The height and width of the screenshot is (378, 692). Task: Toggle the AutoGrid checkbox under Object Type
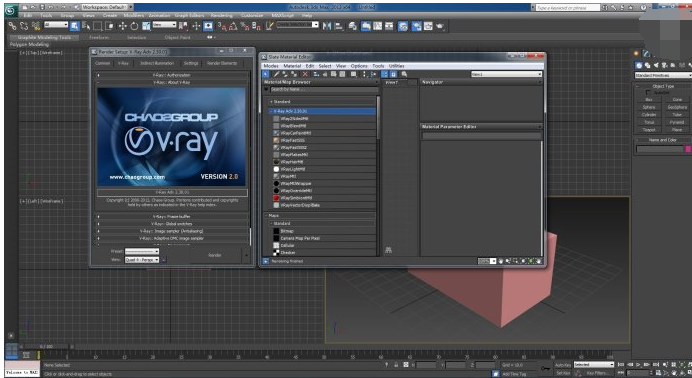pos(648,93)
